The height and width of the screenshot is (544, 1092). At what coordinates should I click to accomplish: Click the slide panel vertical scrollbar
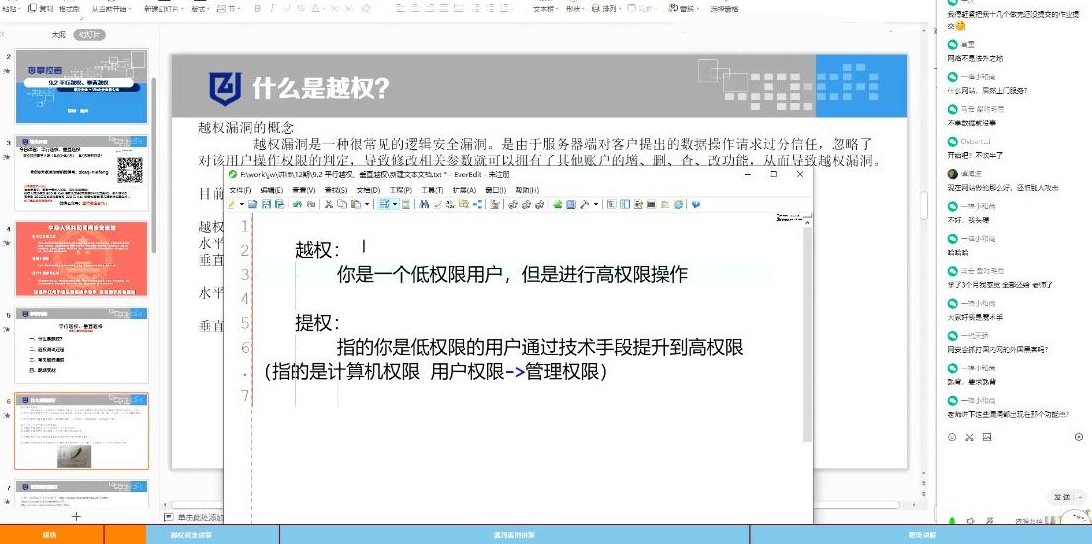click(154, 167)
